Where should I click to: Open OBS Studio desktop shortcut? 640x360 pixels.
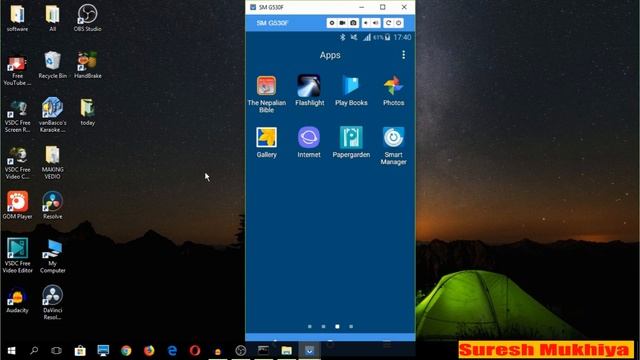pyautogui.click(x=87, y=18)
